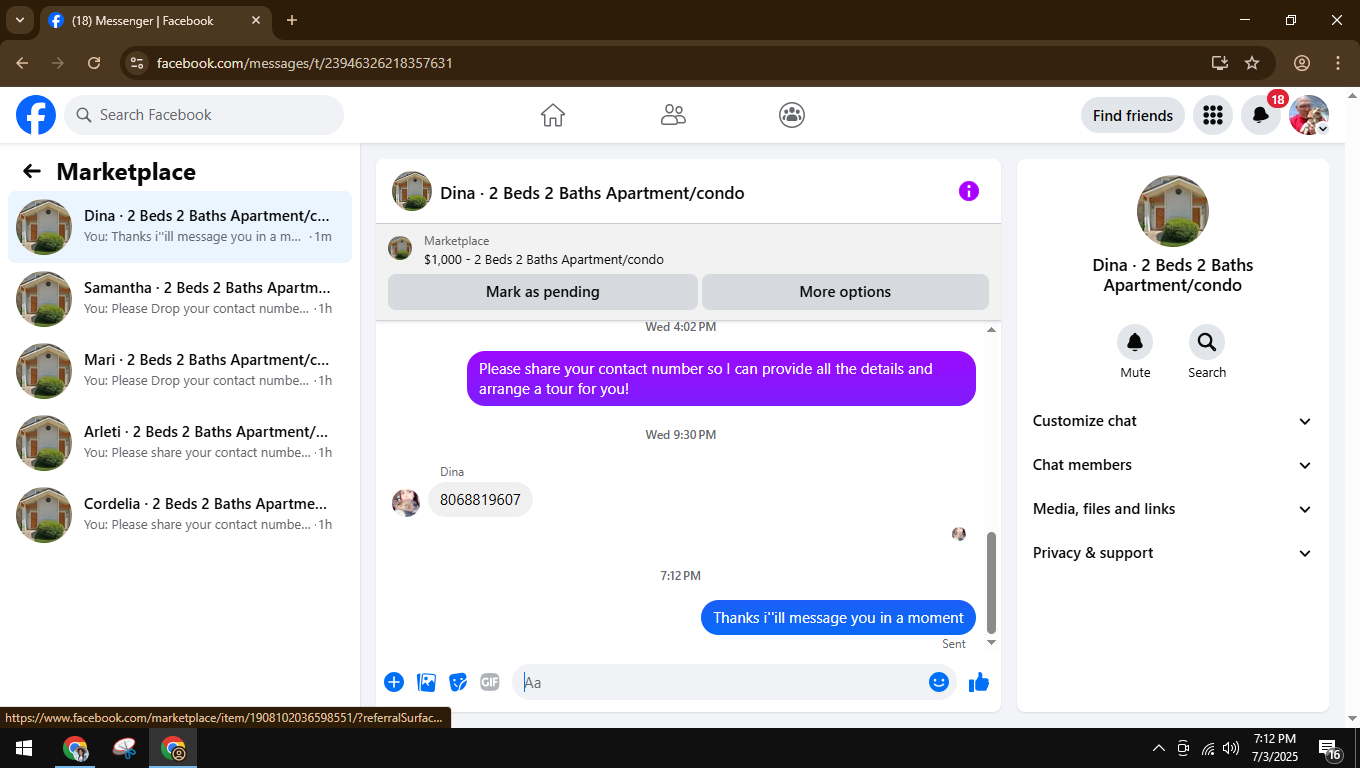The image size is (1360, 768).
Task: Open the volume speaker tray icon
Action: pyautogui.click(x=1231, y=748)
